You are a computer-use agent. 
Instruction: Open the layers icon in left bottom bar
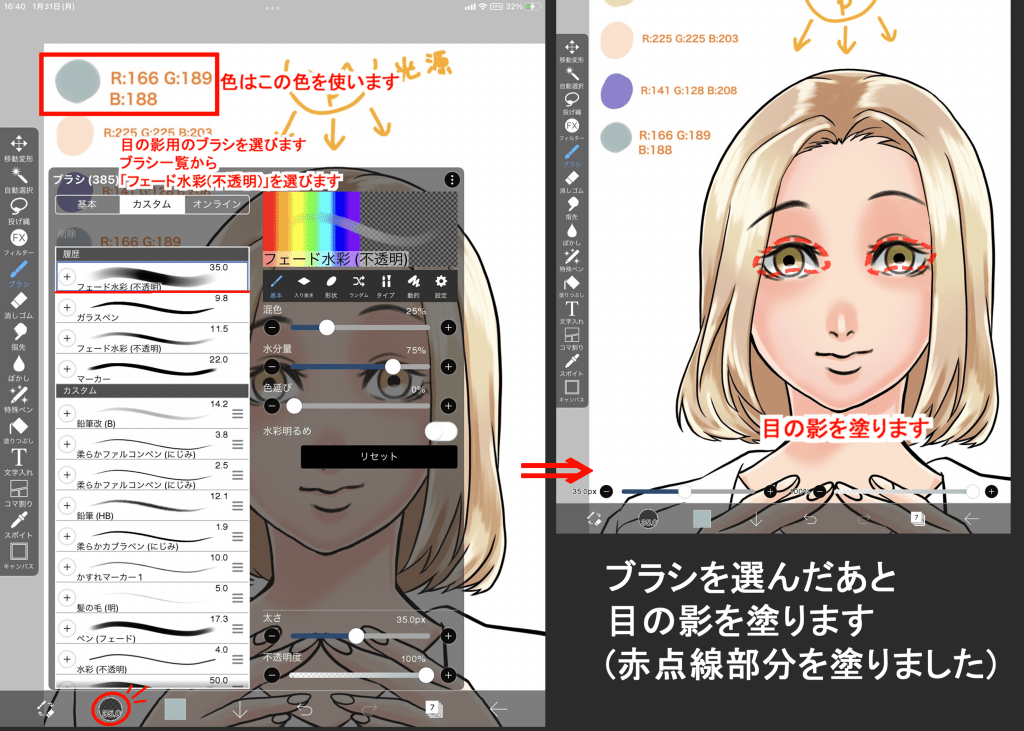[432, 709]
